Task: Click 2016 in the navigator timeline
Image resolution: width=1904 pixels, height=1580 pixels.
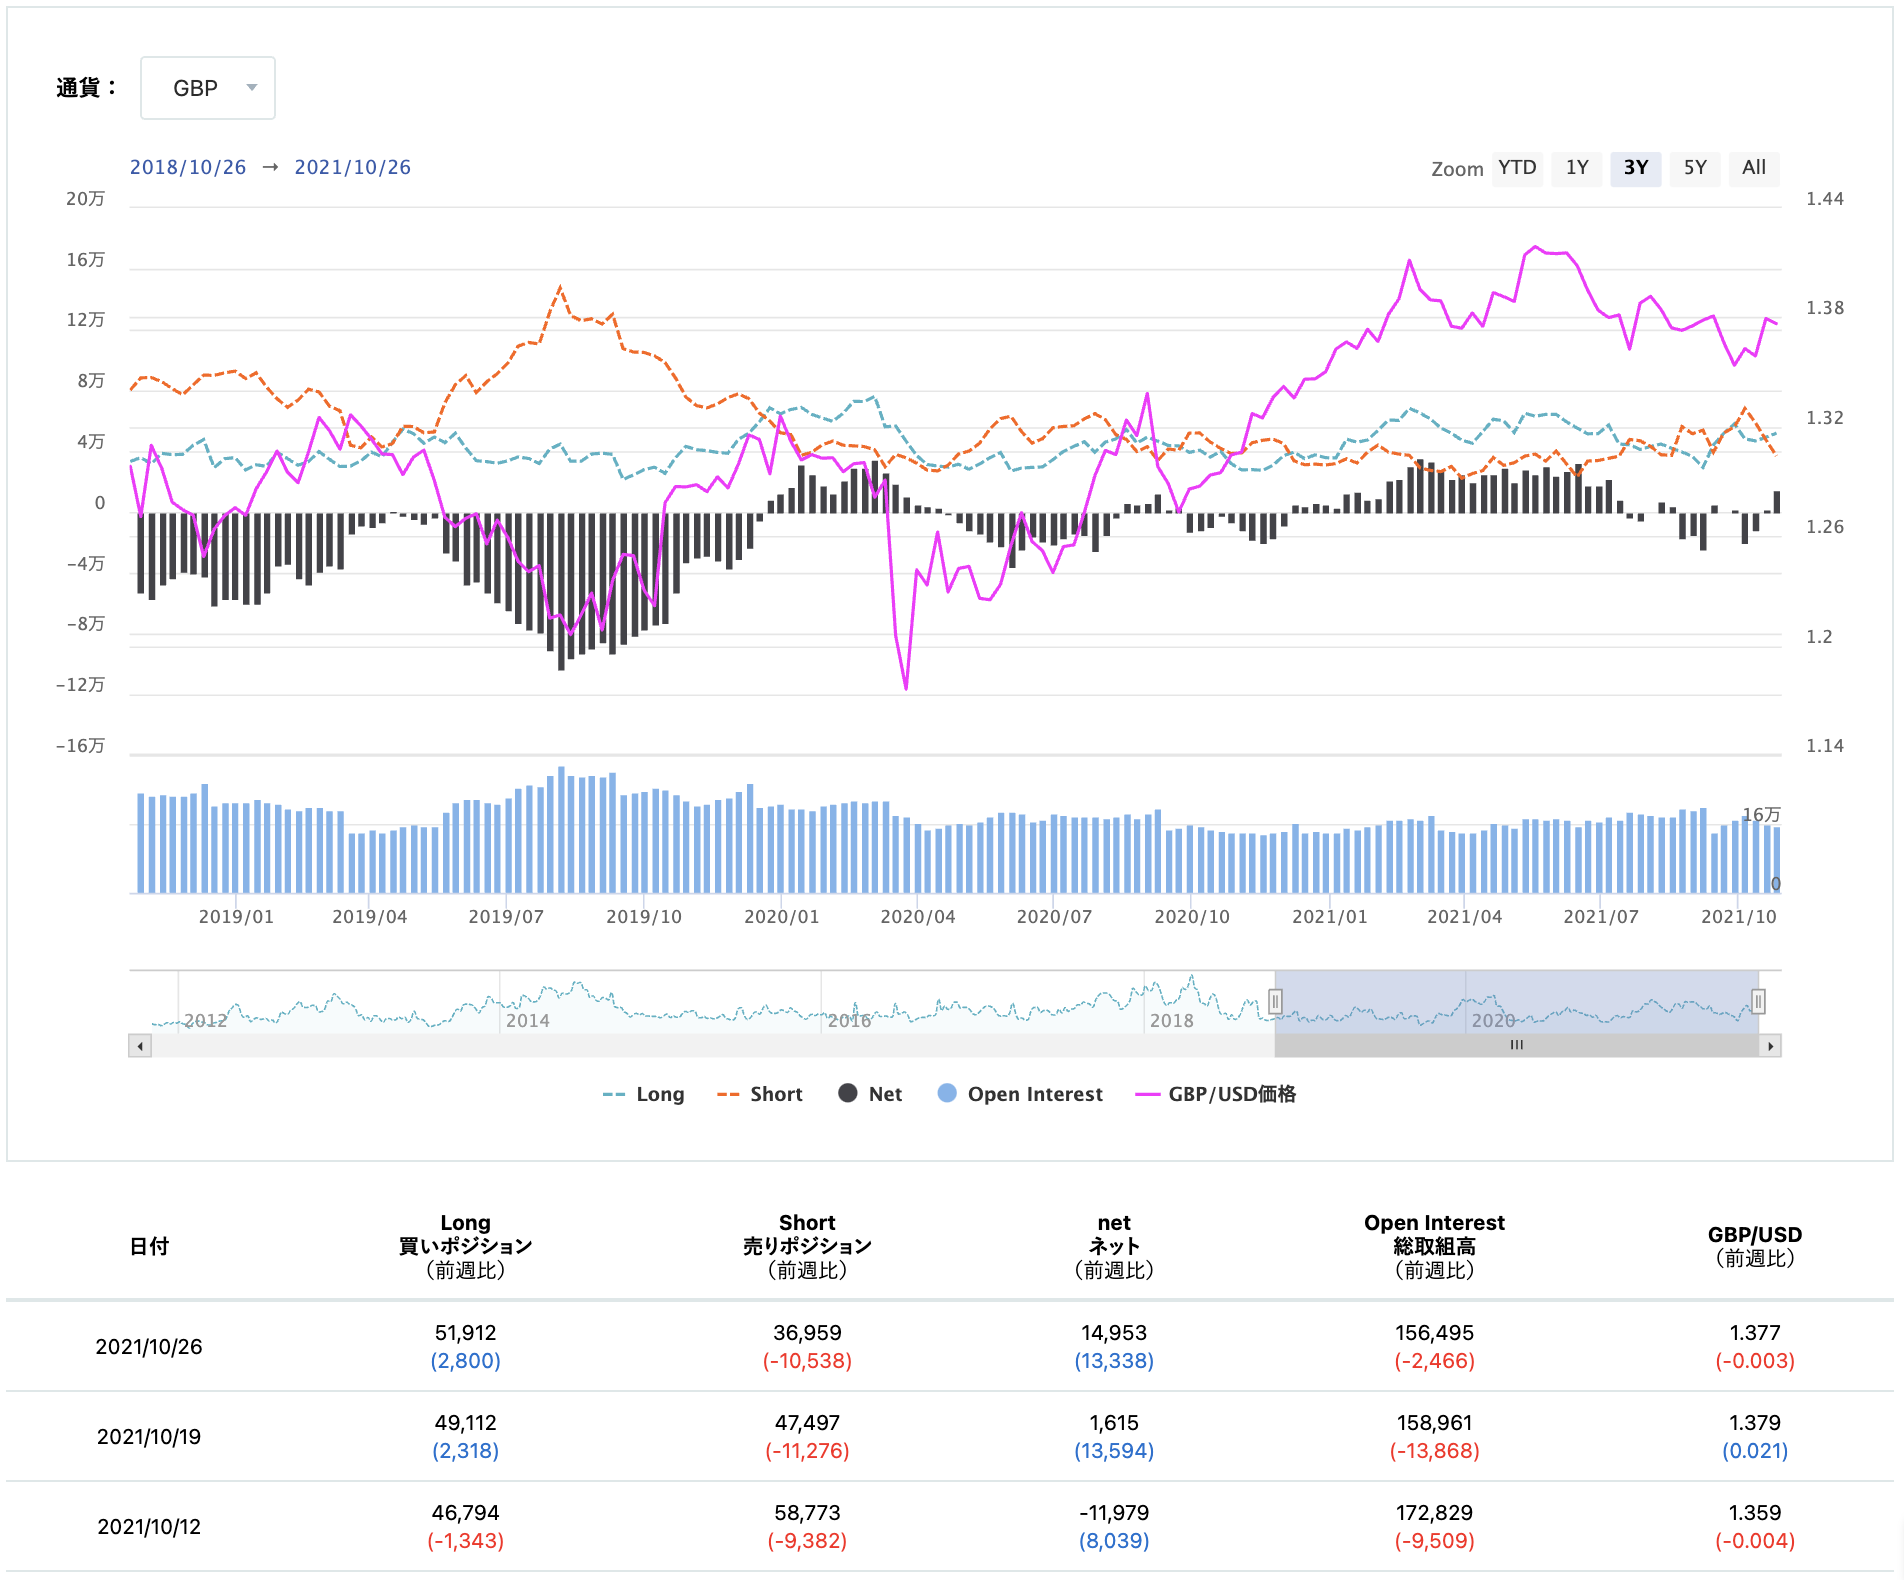Action: coord(849,1020)
